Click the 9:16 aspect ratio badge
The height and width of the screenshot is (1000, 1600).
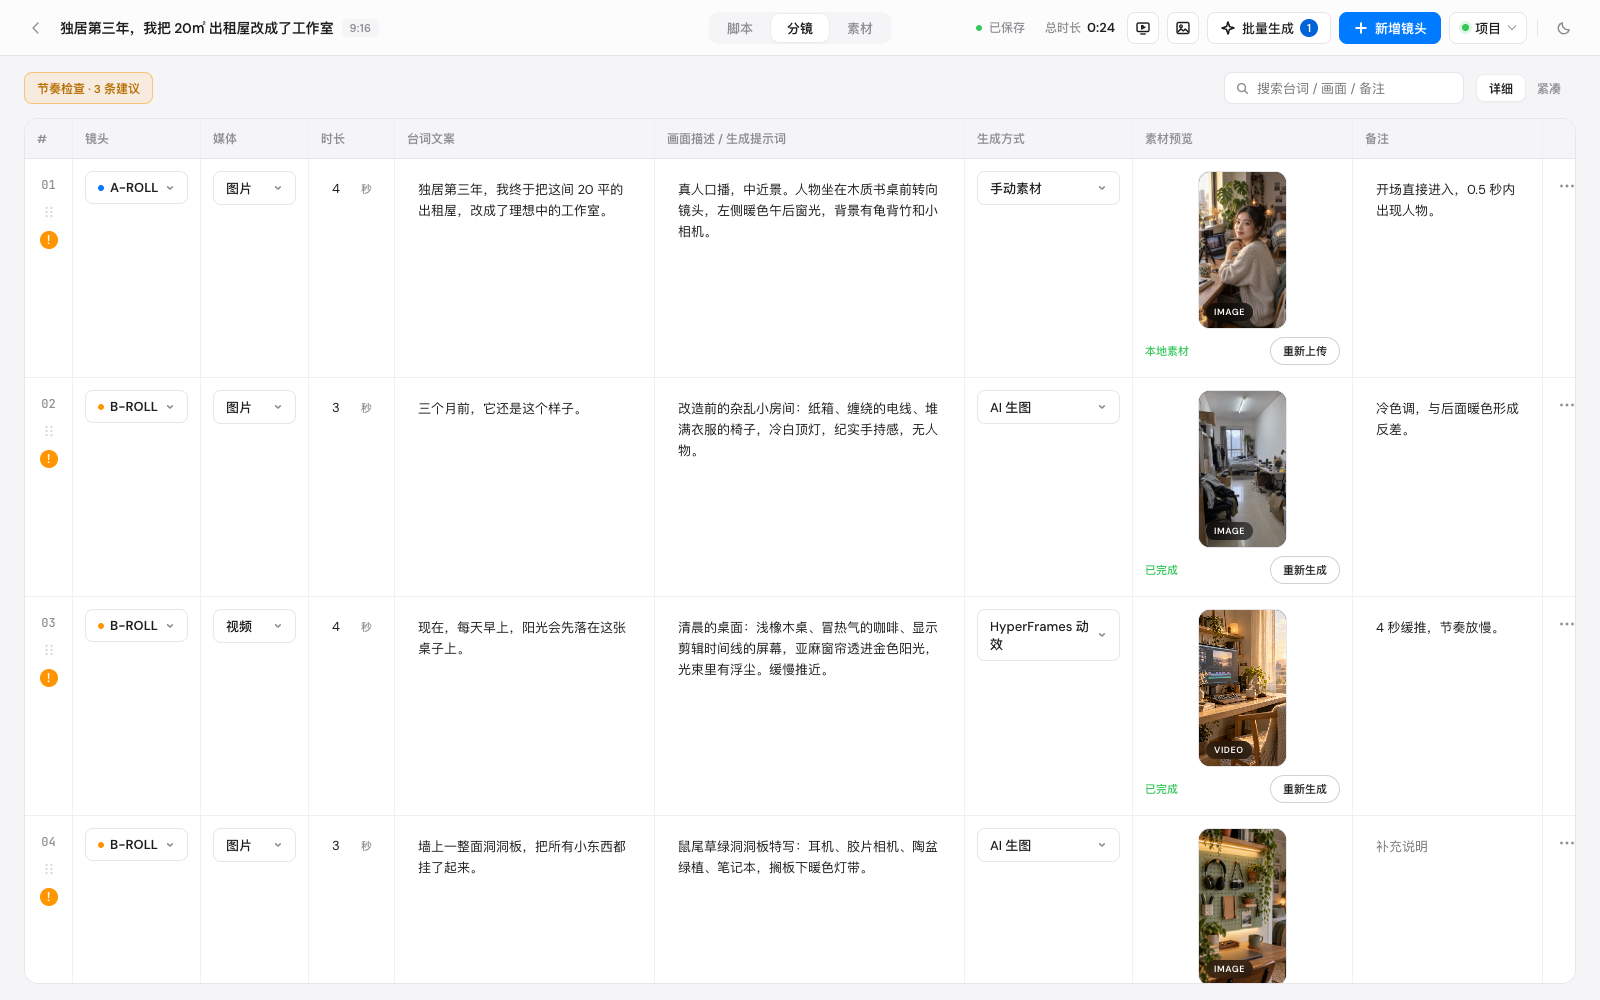click(x=360, y=28)
